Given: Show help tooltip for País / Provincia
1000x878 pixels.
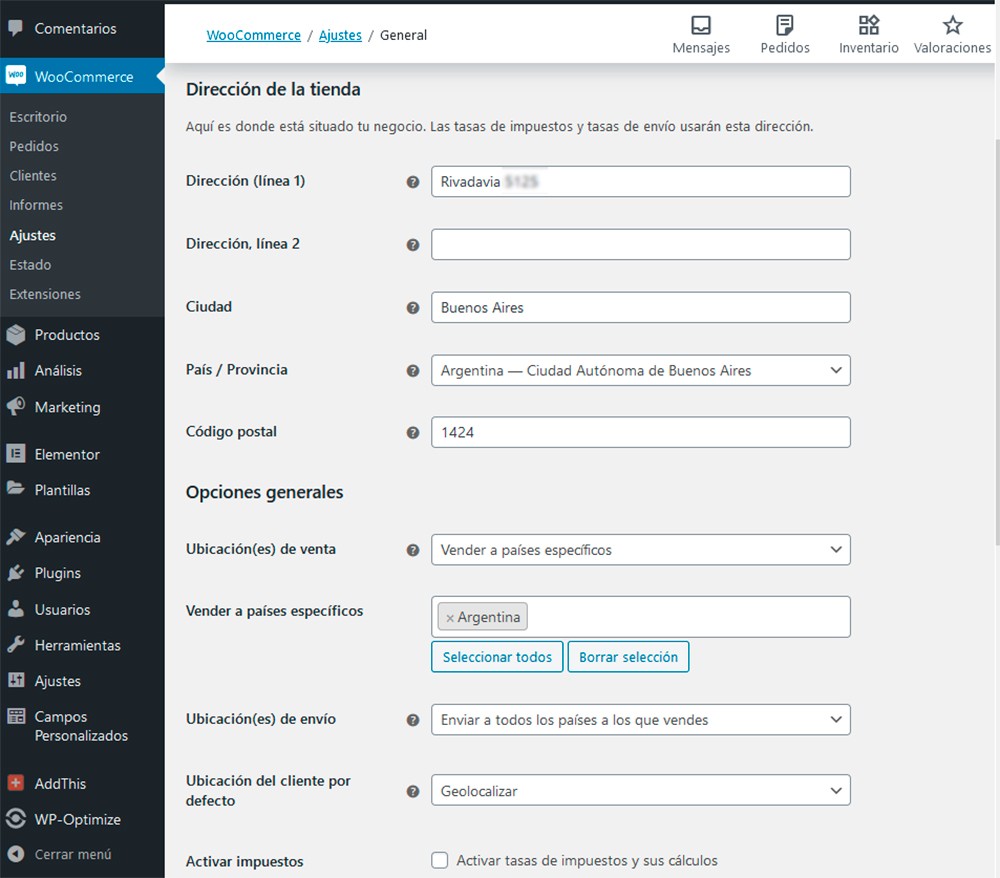Looking at the screenshot, I should (x=413, y=371).
